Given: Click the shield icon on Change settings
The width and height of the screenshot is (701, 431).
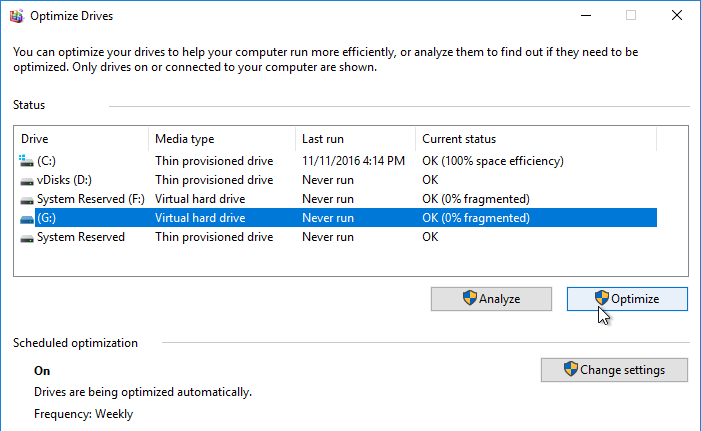Looking at the screenshot, I should click(x=570, y=369).
